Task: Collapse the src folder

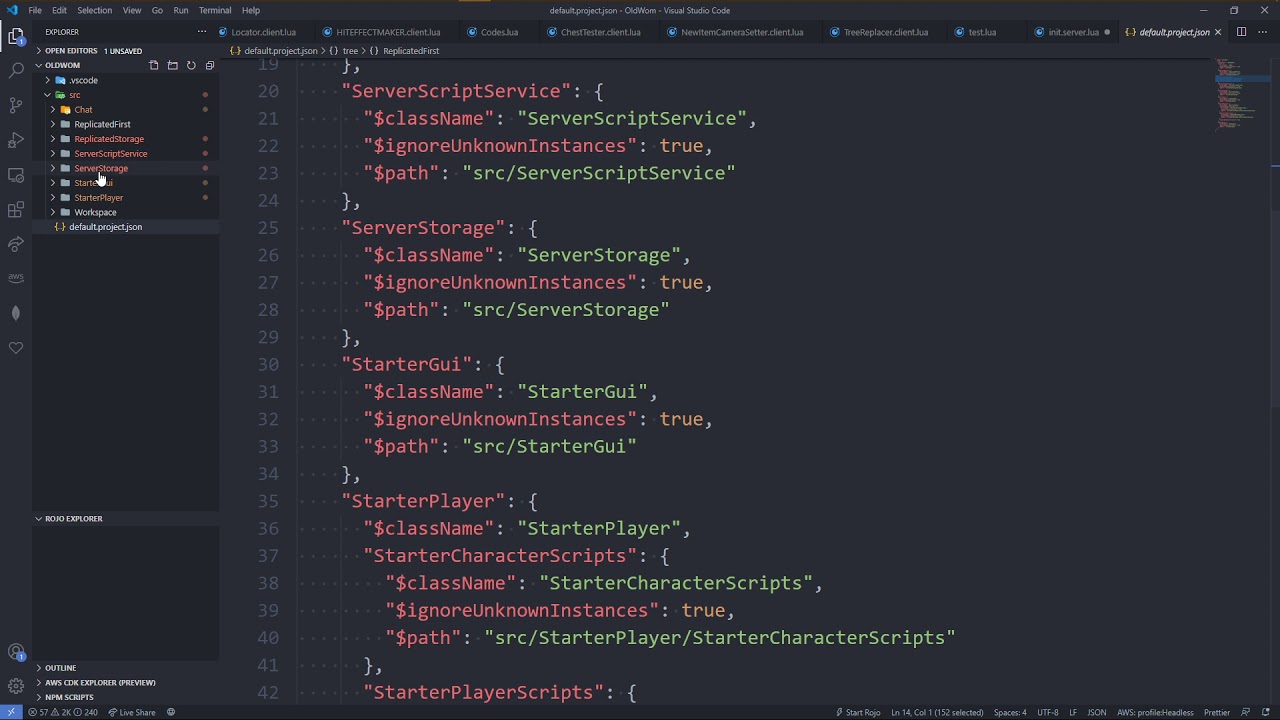Action: pos(75,95)
